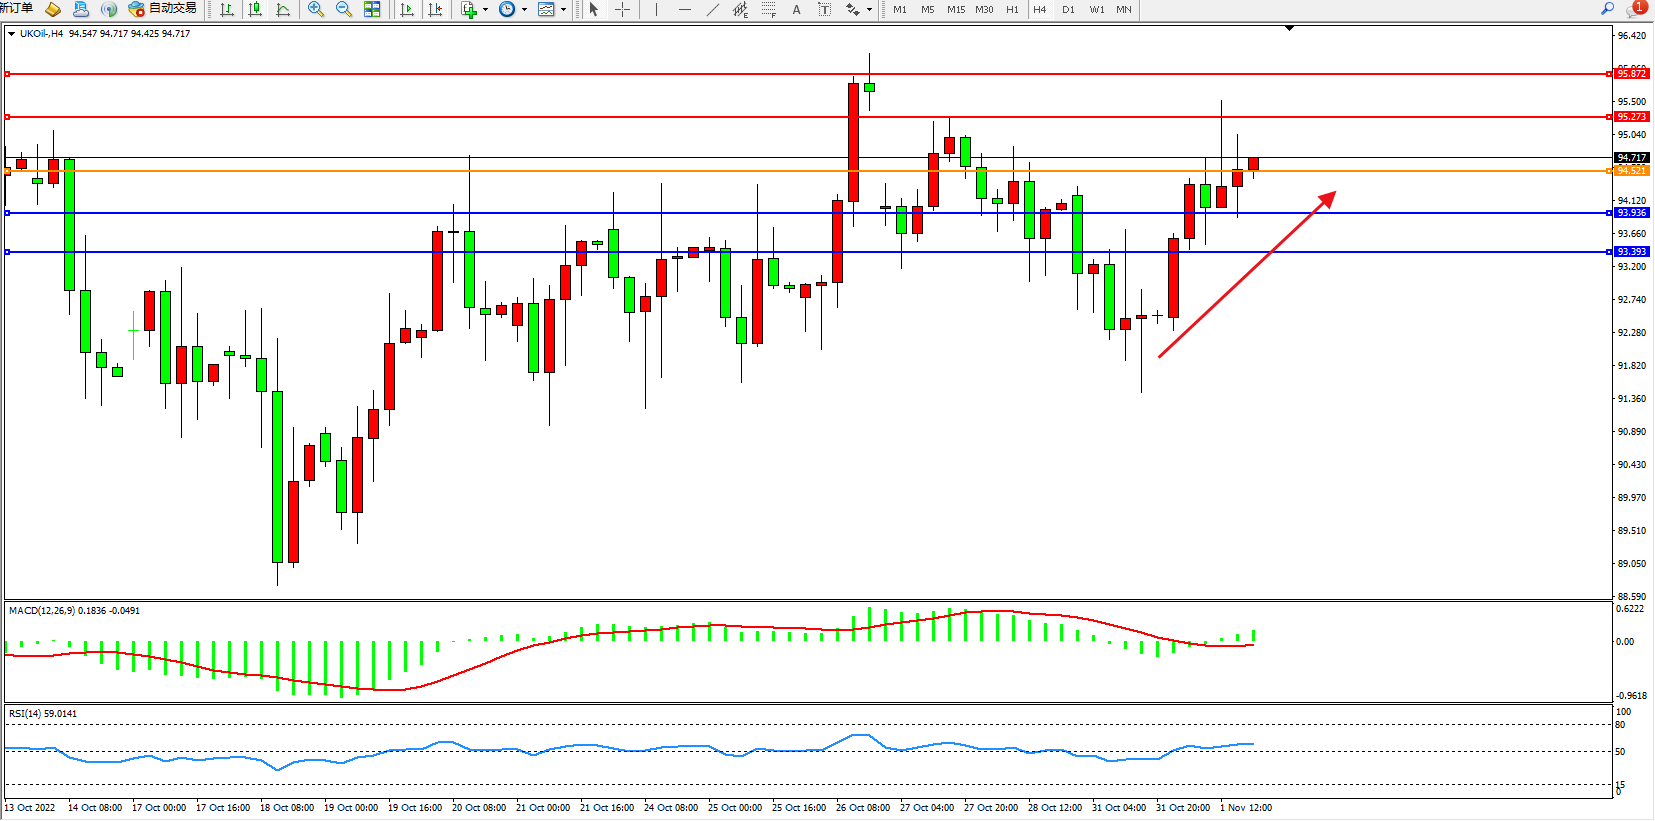Screen dimensions: 1655x821
Task: Toggle the auto trading button
Action: (x=163, y=9)
